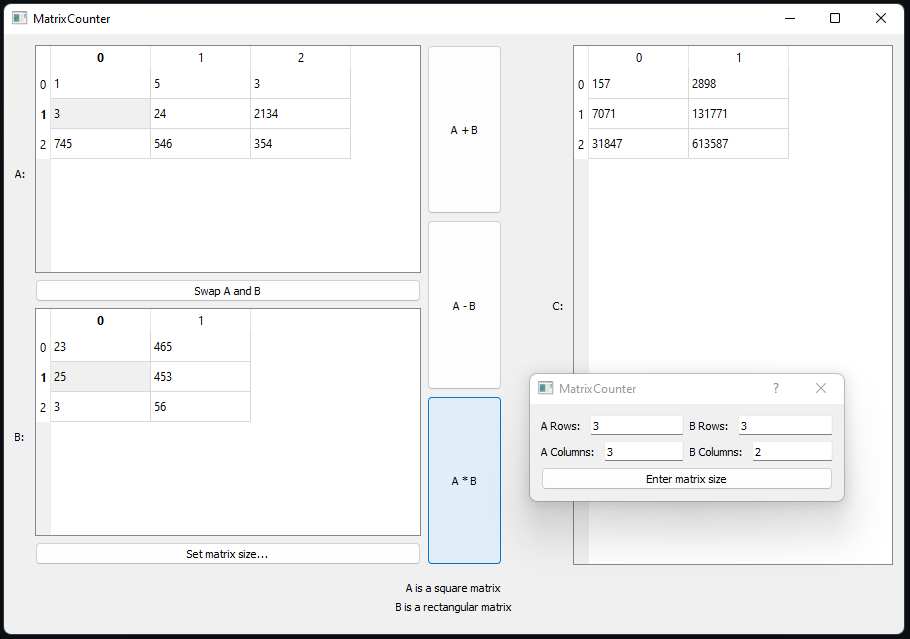
Task: Click the B Columns input field
Action: coord(792,452)
